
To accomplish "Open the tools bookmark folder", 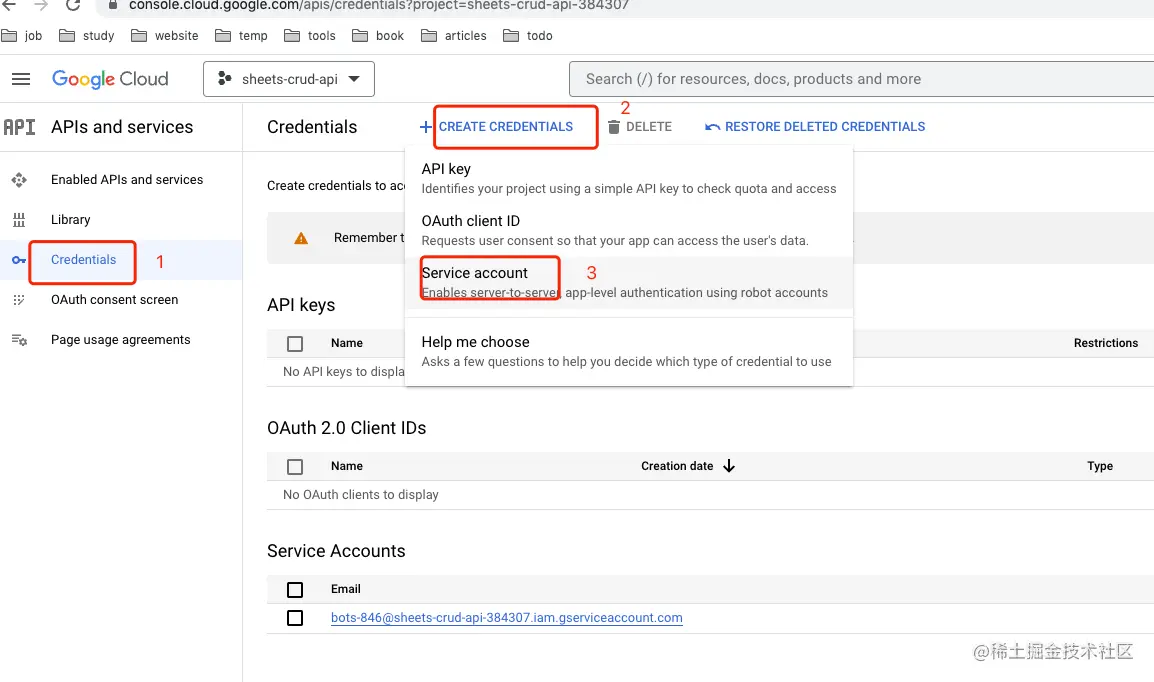I will [x=310, y=36].
